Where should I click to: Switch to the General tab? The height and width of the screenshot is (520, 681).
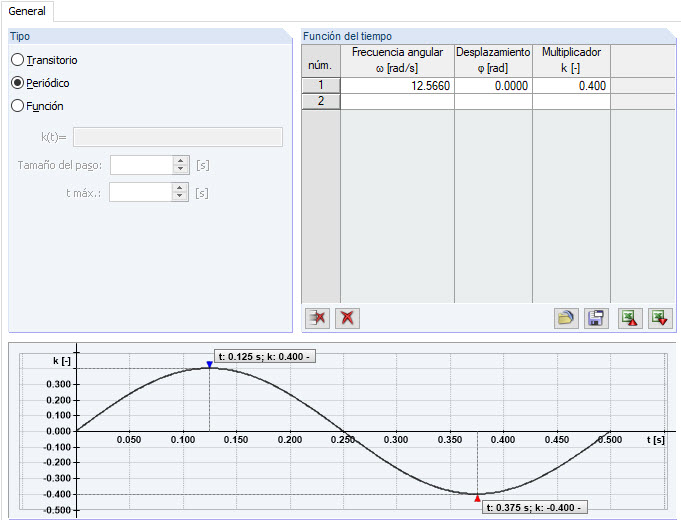coord(27,11)
